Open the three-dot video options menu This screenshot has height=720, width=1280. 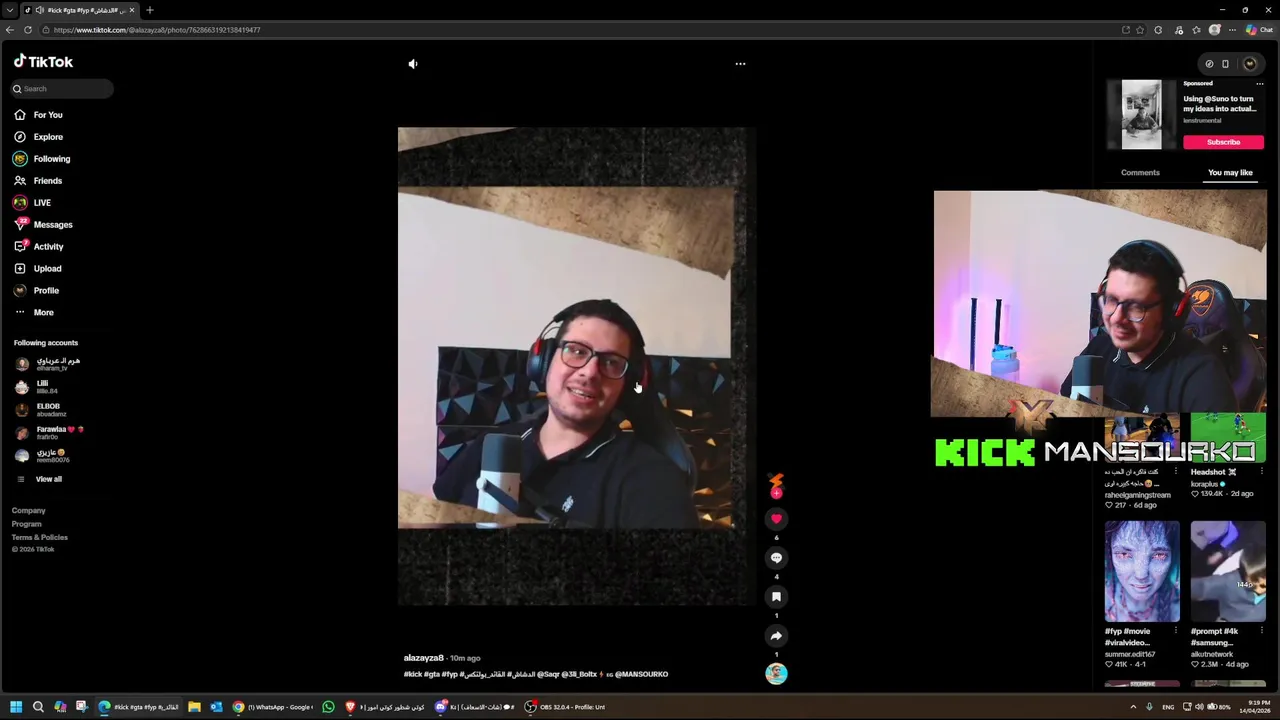click(740, 64)
